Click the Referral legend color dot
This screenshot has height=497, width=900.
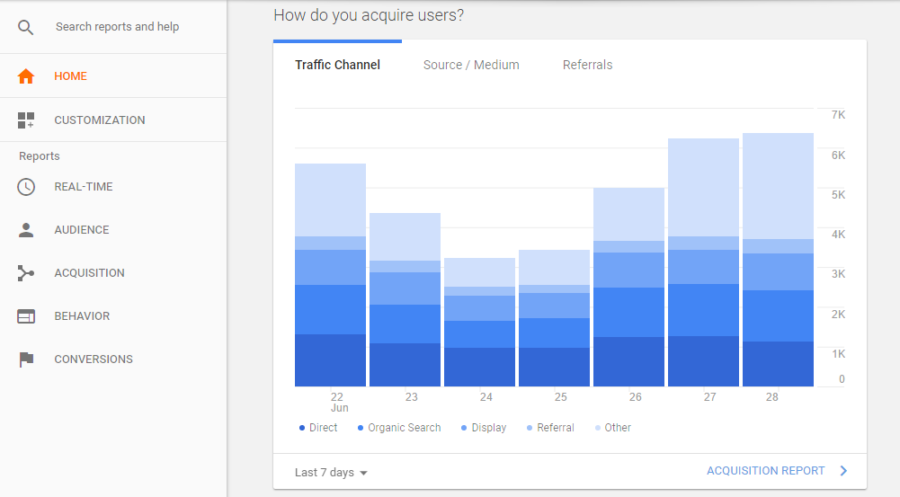[x=529, y=428]
